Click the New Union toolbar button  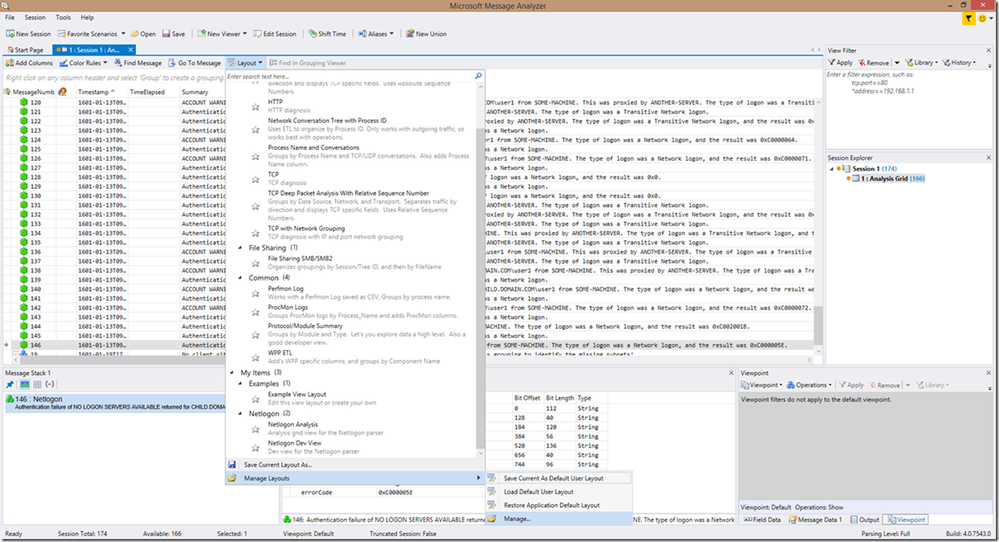tap(426, 34)
